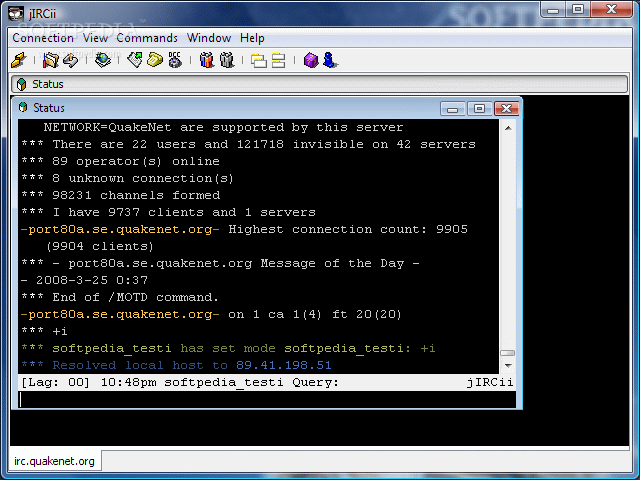Click the '[Lag: 00]' status bar text
640x480 pixels.
[x=56, y=382]
